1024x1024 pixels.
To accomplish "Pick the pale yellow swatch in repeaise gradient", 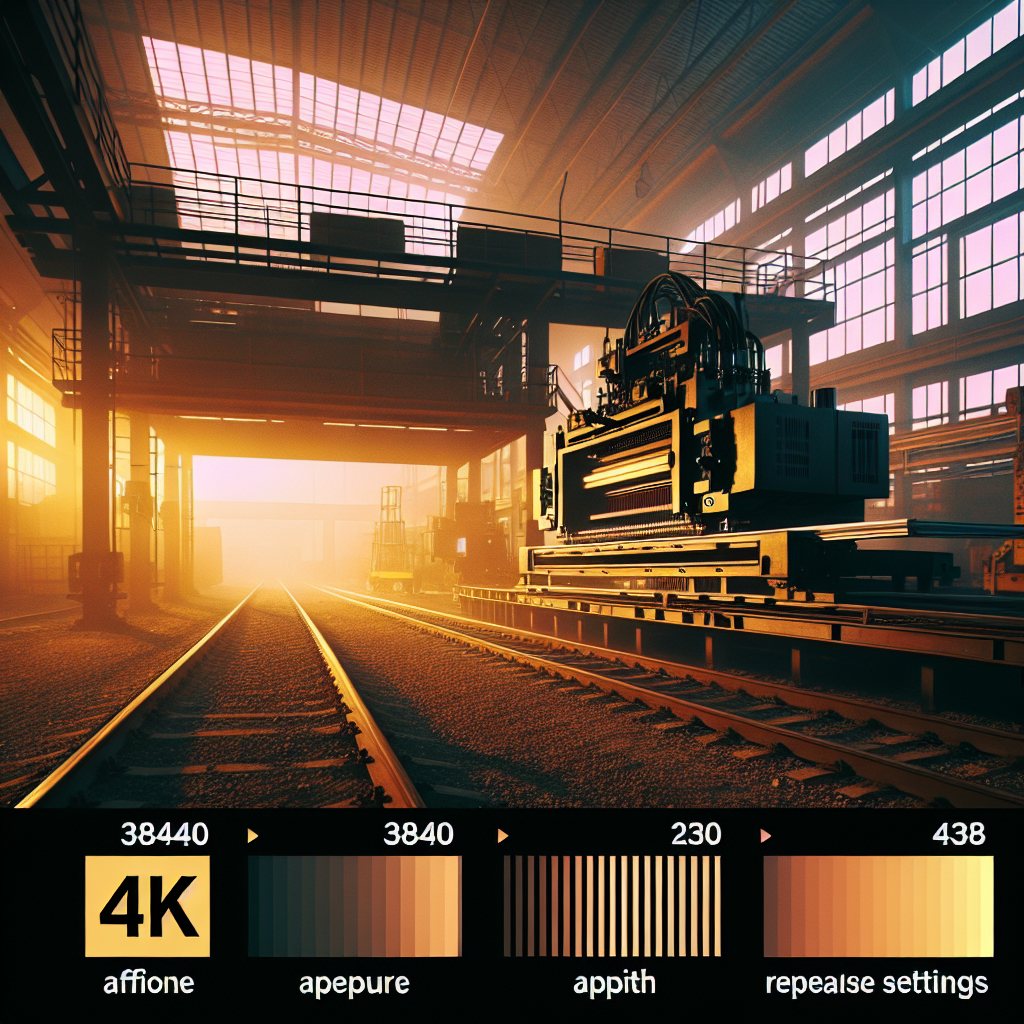I will (983, 906).
